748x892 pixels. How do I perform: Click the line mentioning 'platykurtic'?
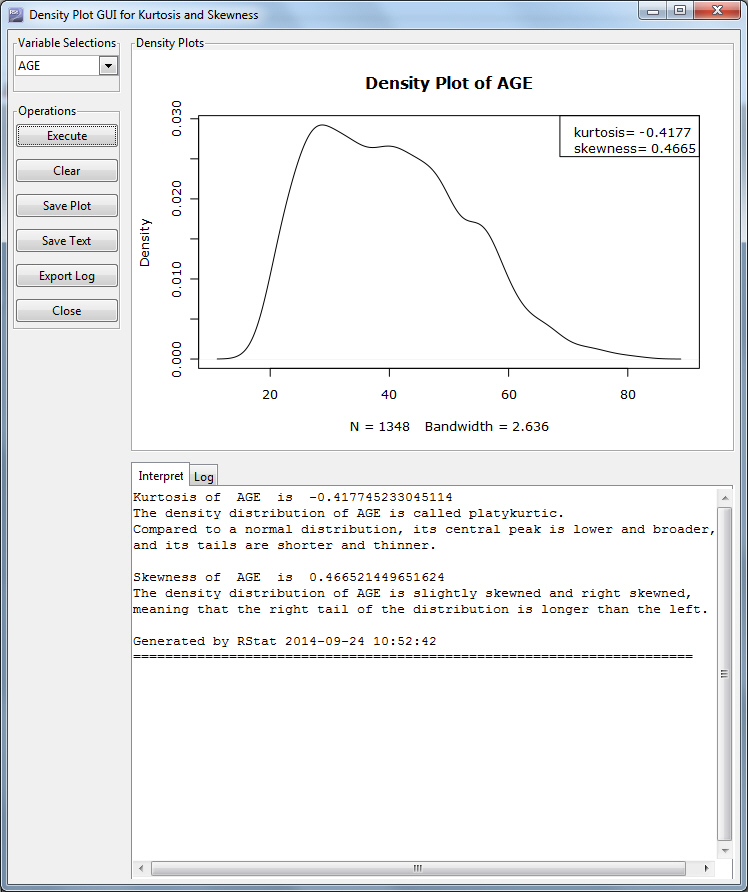348,513
